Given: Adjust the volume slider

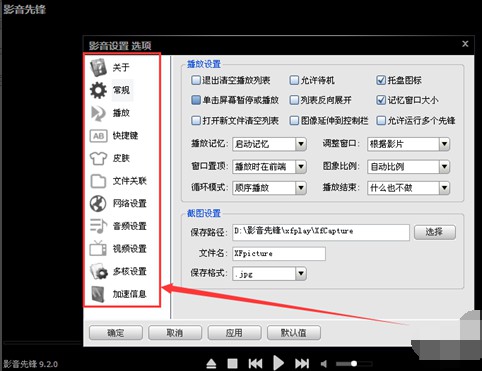Looking at the screenshot, I should click(x=354, y=364).
